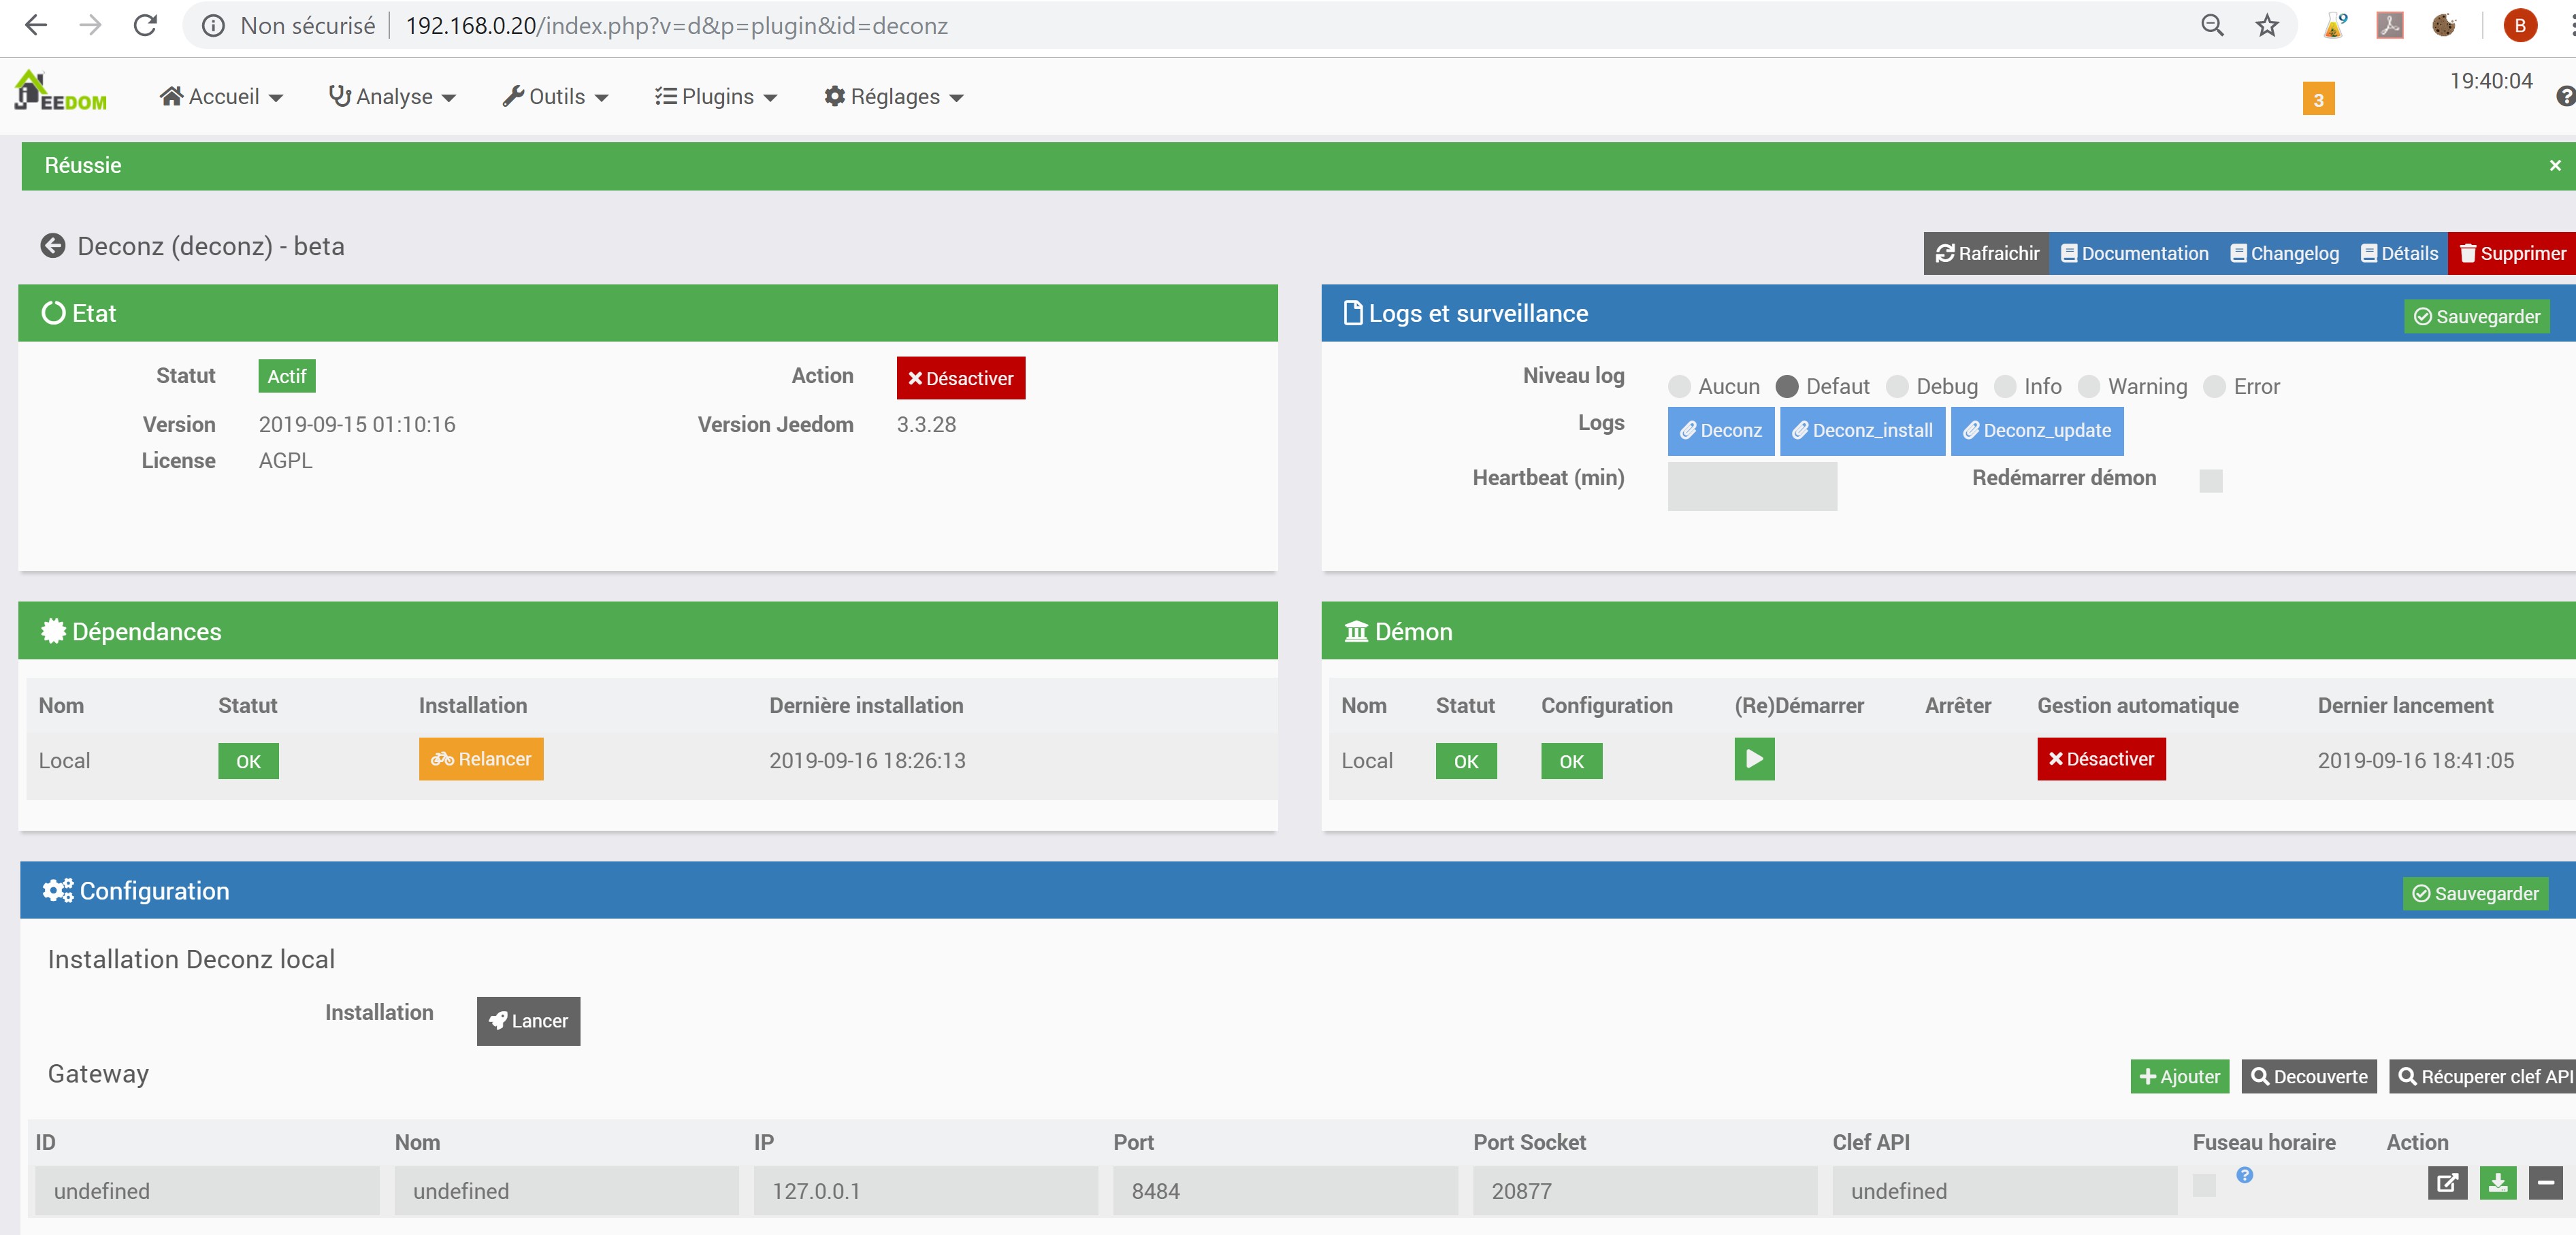The height and width of the screenshot is (1235, 2576).
Task: Reload the page with the refresh icon
Action: point(145,25)
